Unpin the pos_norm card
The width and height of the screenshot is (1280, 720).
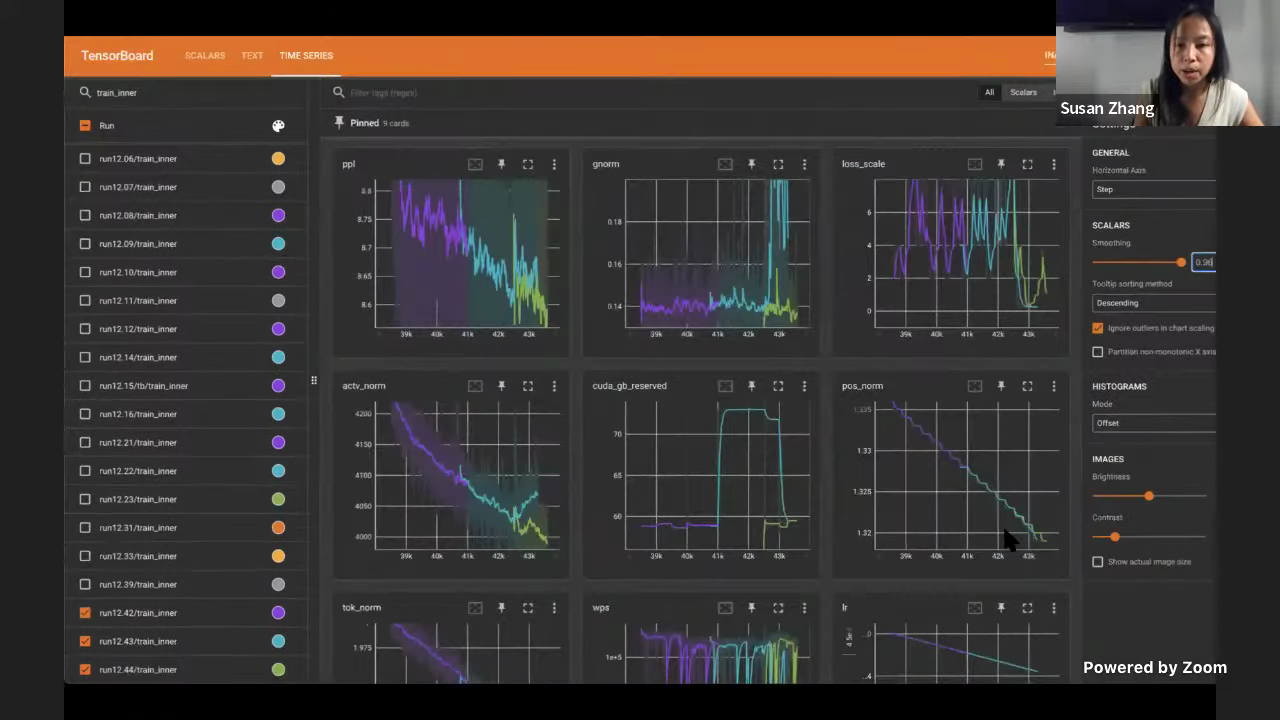coord(1001,386)
